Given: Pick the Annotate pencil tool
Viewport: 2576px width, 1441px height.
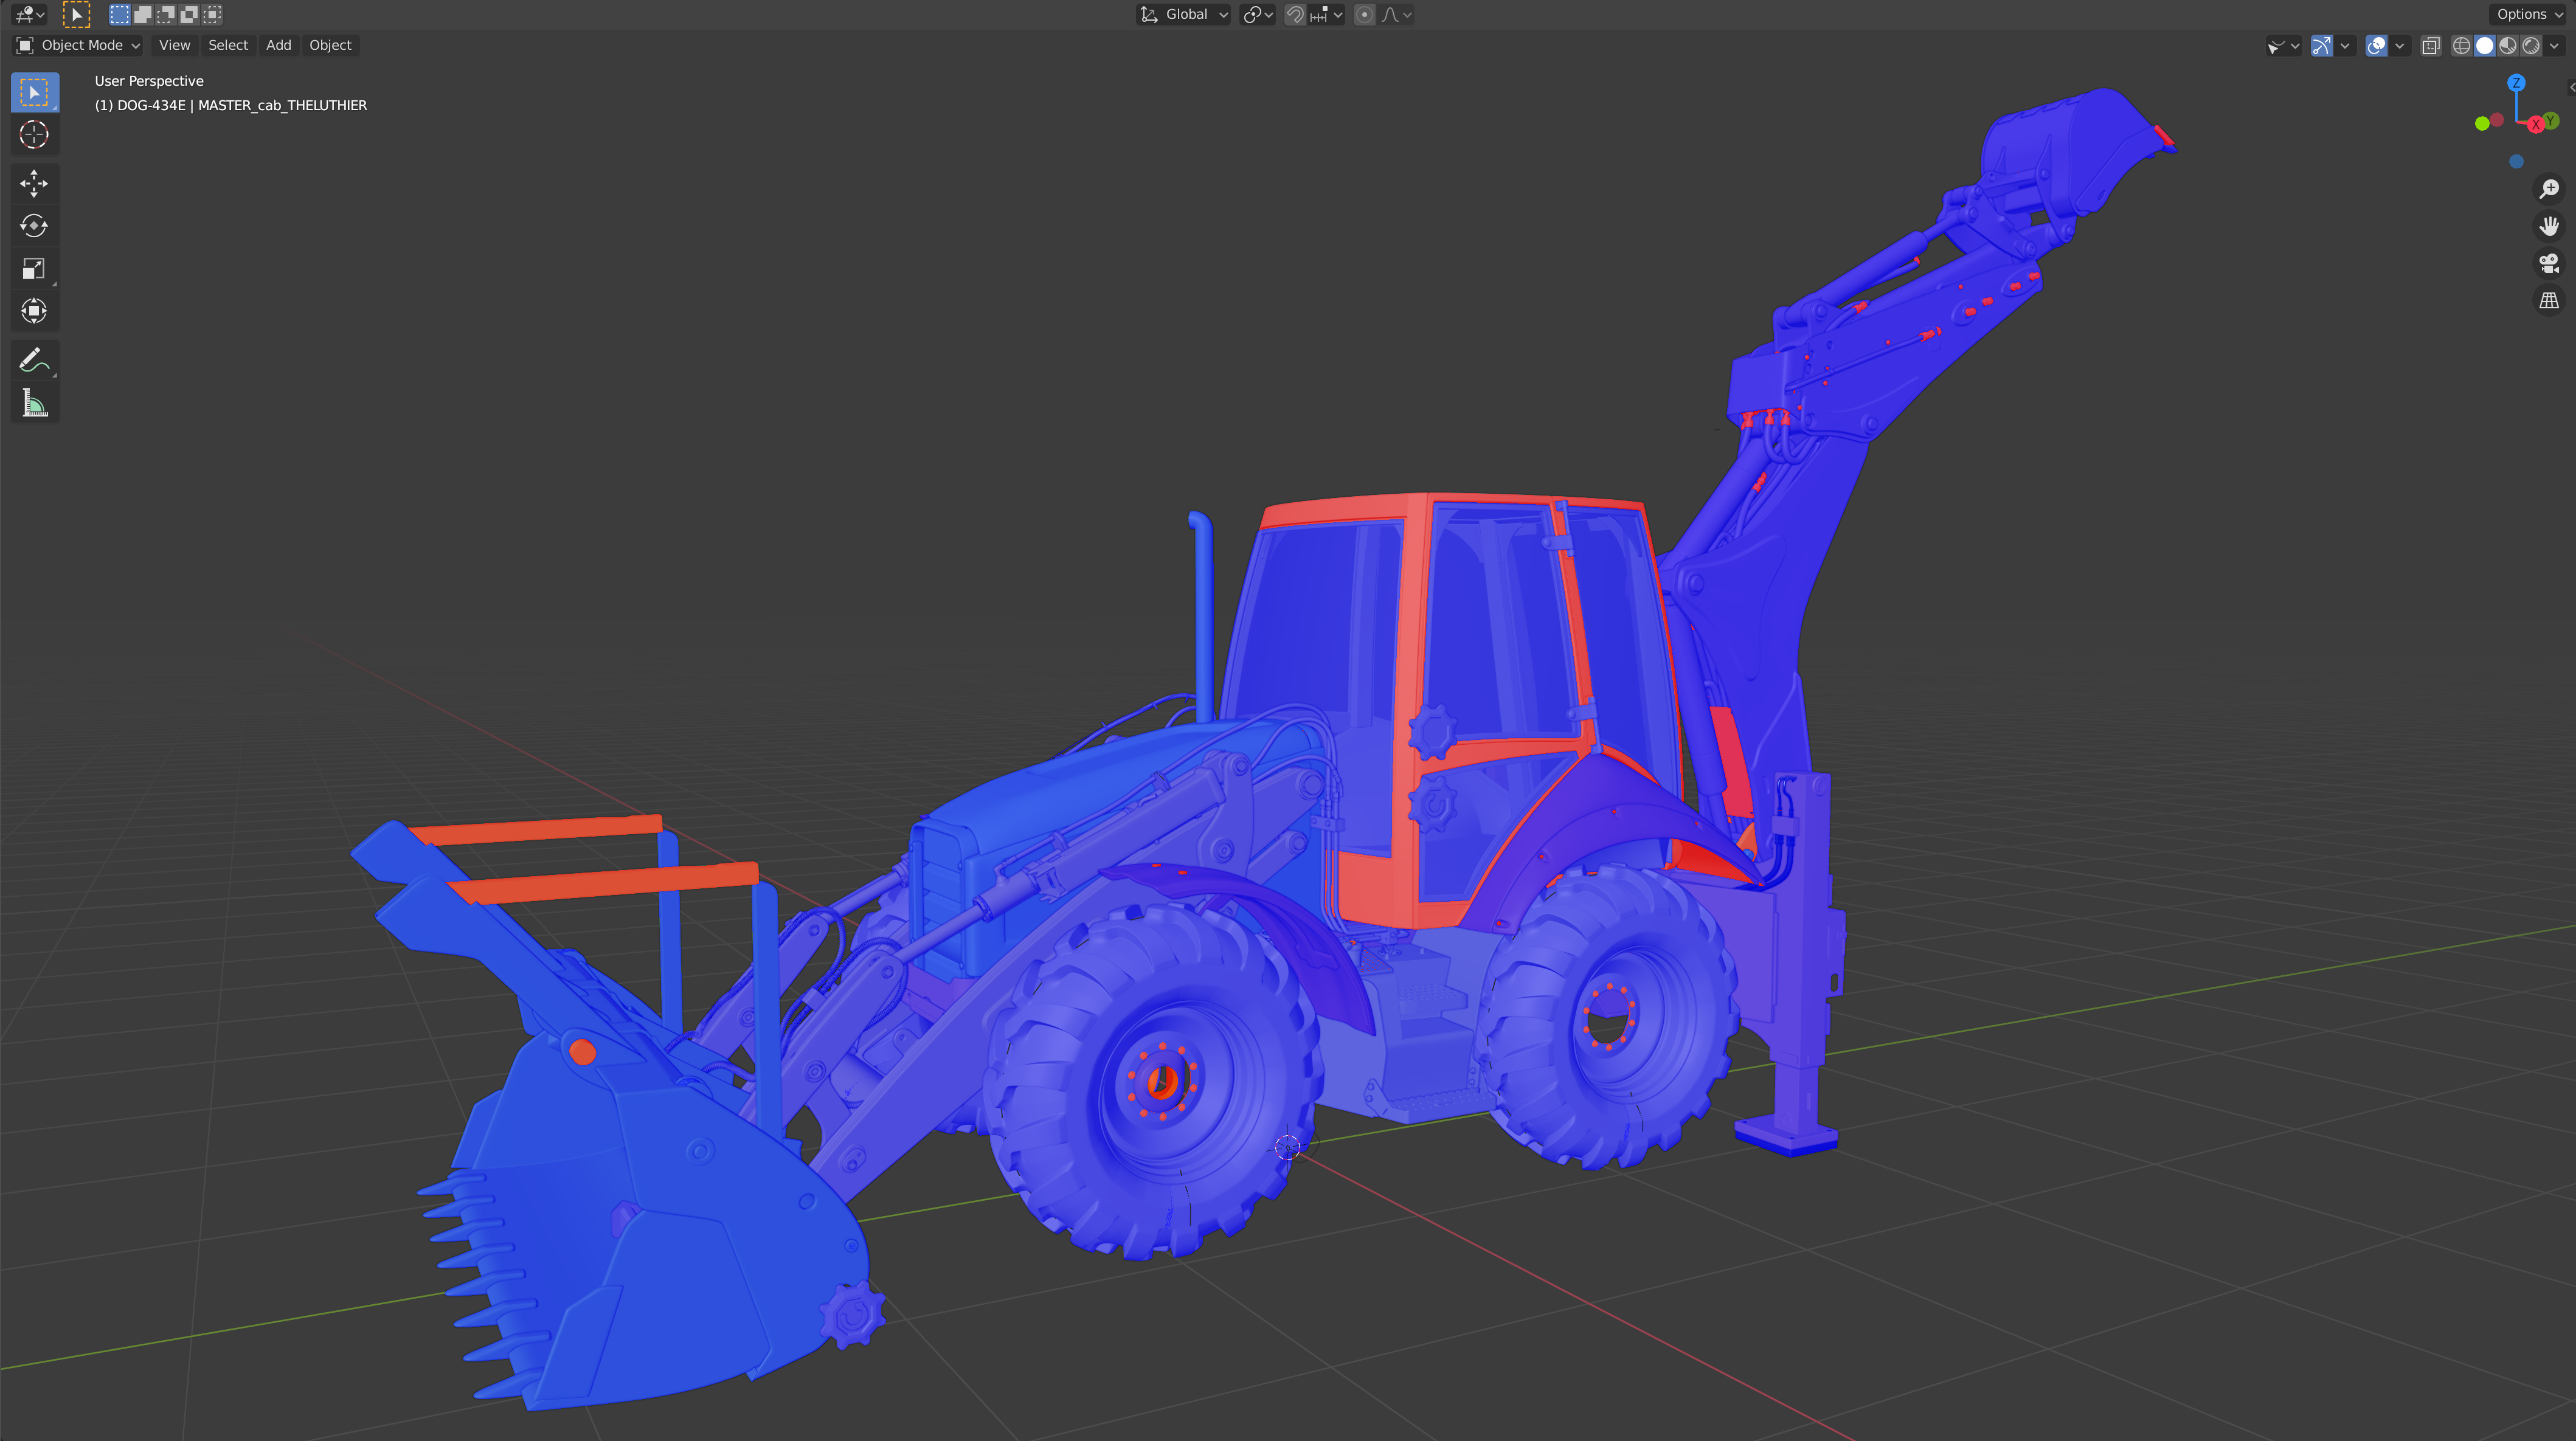Looking at the screenshot, I should click(x=34, y=361).
